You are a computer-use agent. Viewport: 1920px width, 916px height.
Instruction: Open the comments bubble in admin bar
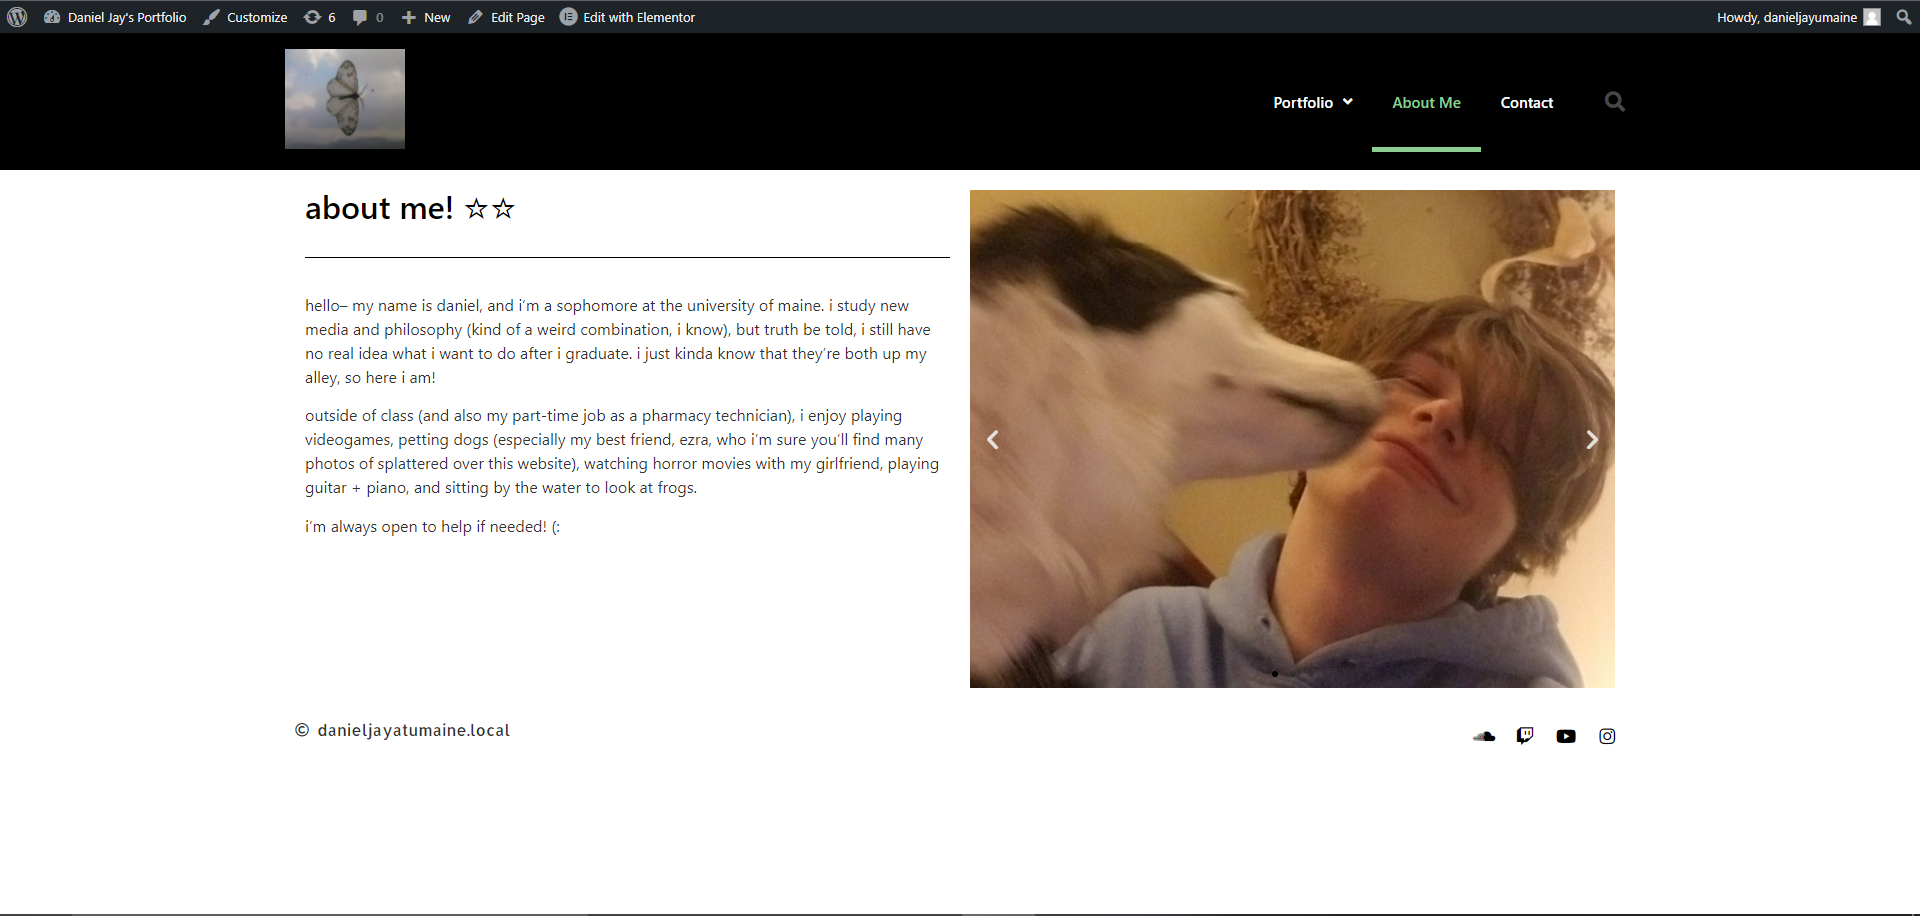pos(368,17)
